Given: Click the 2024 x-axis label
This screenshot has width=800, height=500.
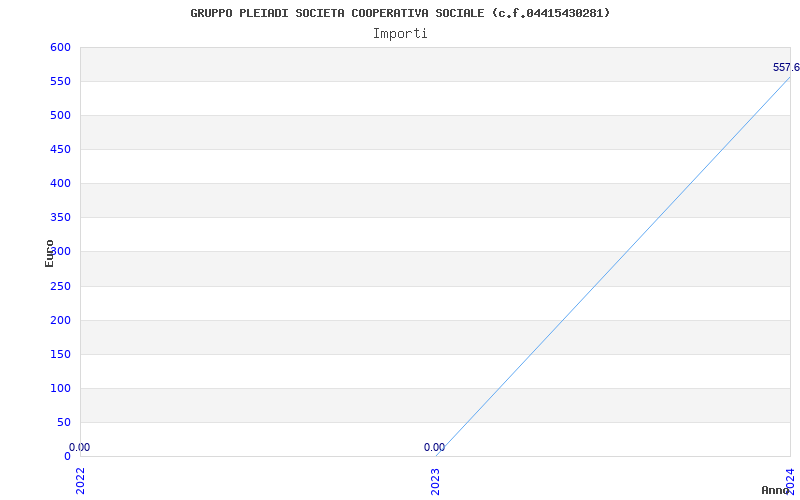Looking at the screenshot, I should click(x=790, y=481).
